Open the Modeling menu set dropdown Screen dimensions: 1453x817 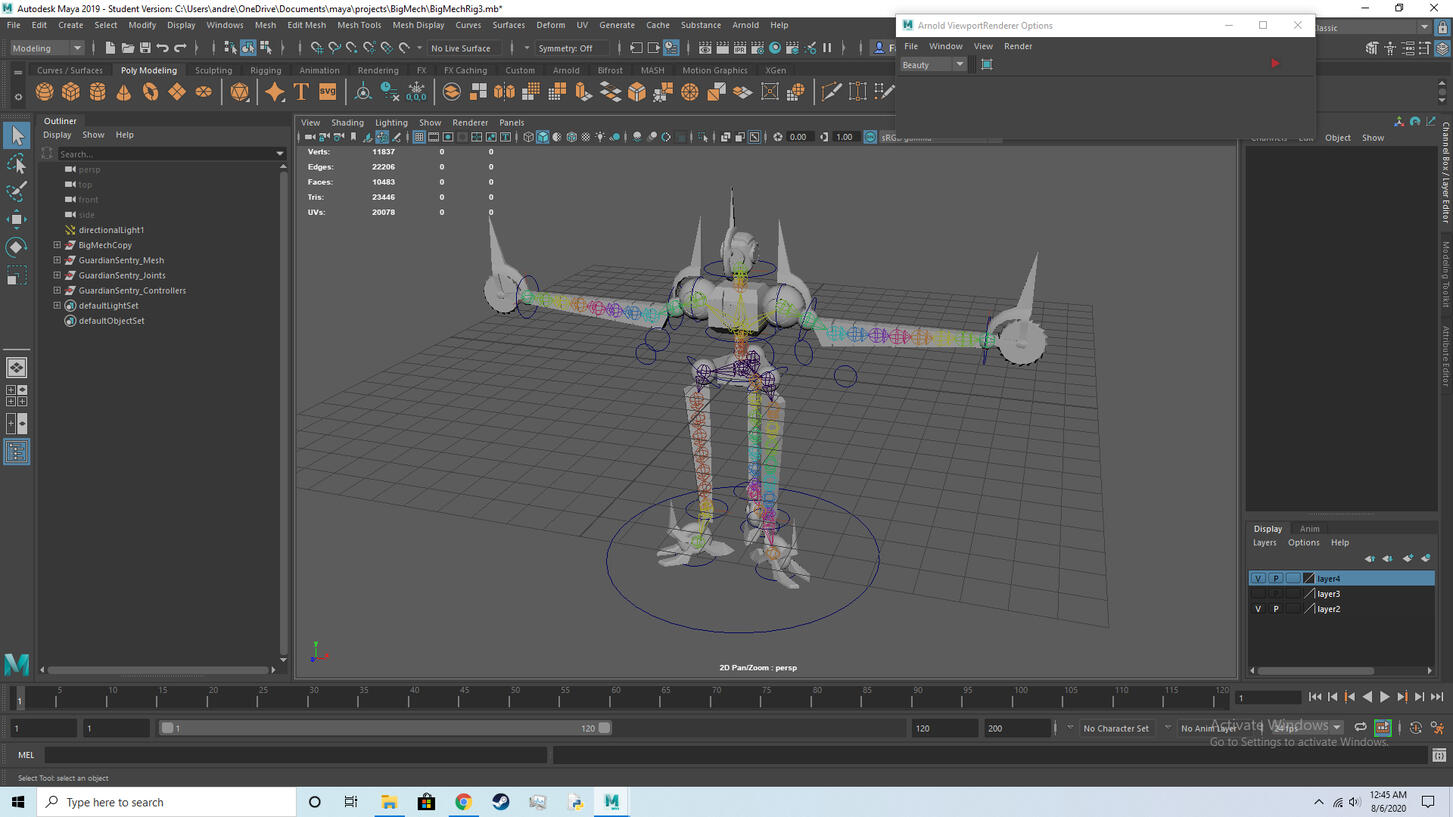tap(47, 48)
